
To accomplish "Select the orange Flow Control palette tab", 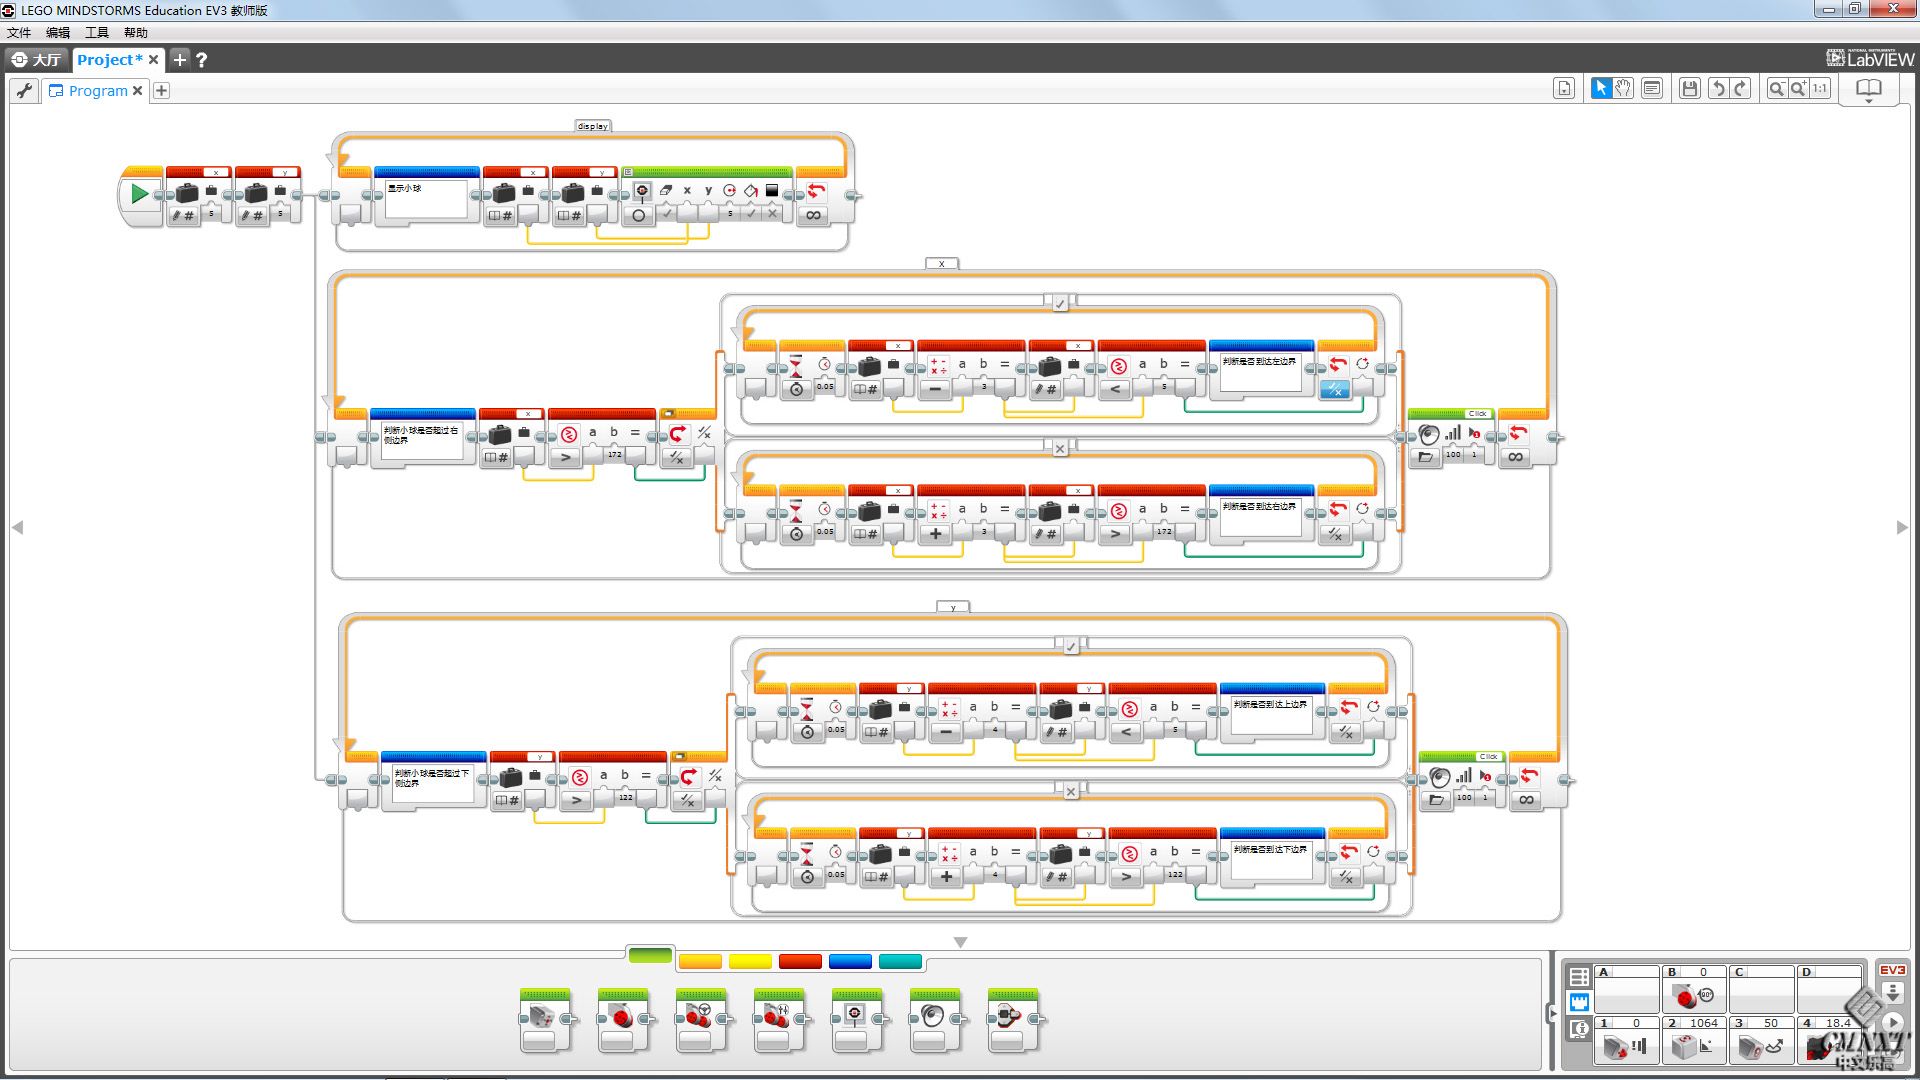I will (x=700, y=962).
